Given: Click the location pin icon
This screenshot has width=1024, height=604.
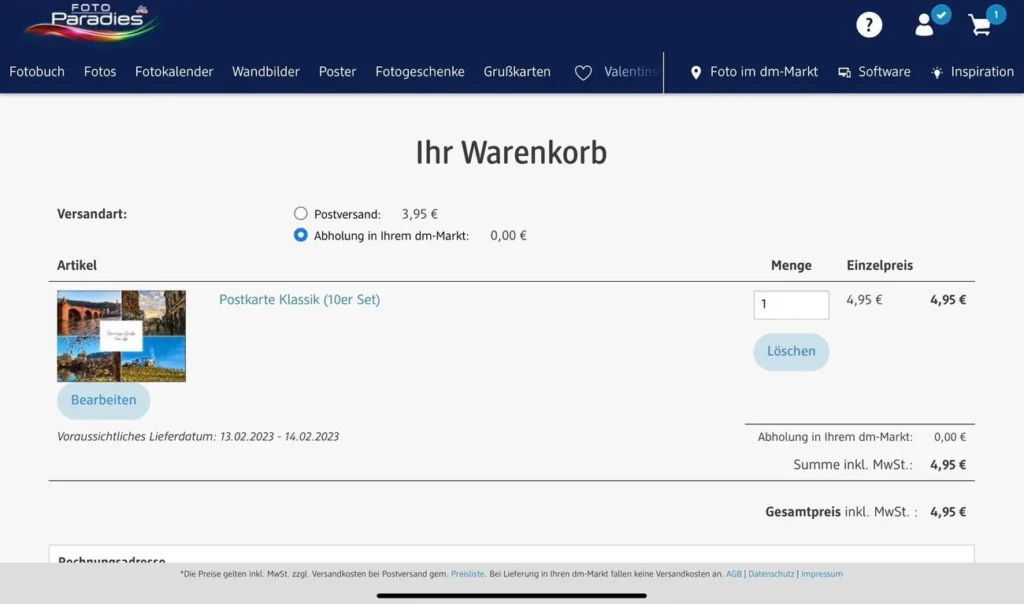Looking at the screenshot, I should click(x=696, y=72).
